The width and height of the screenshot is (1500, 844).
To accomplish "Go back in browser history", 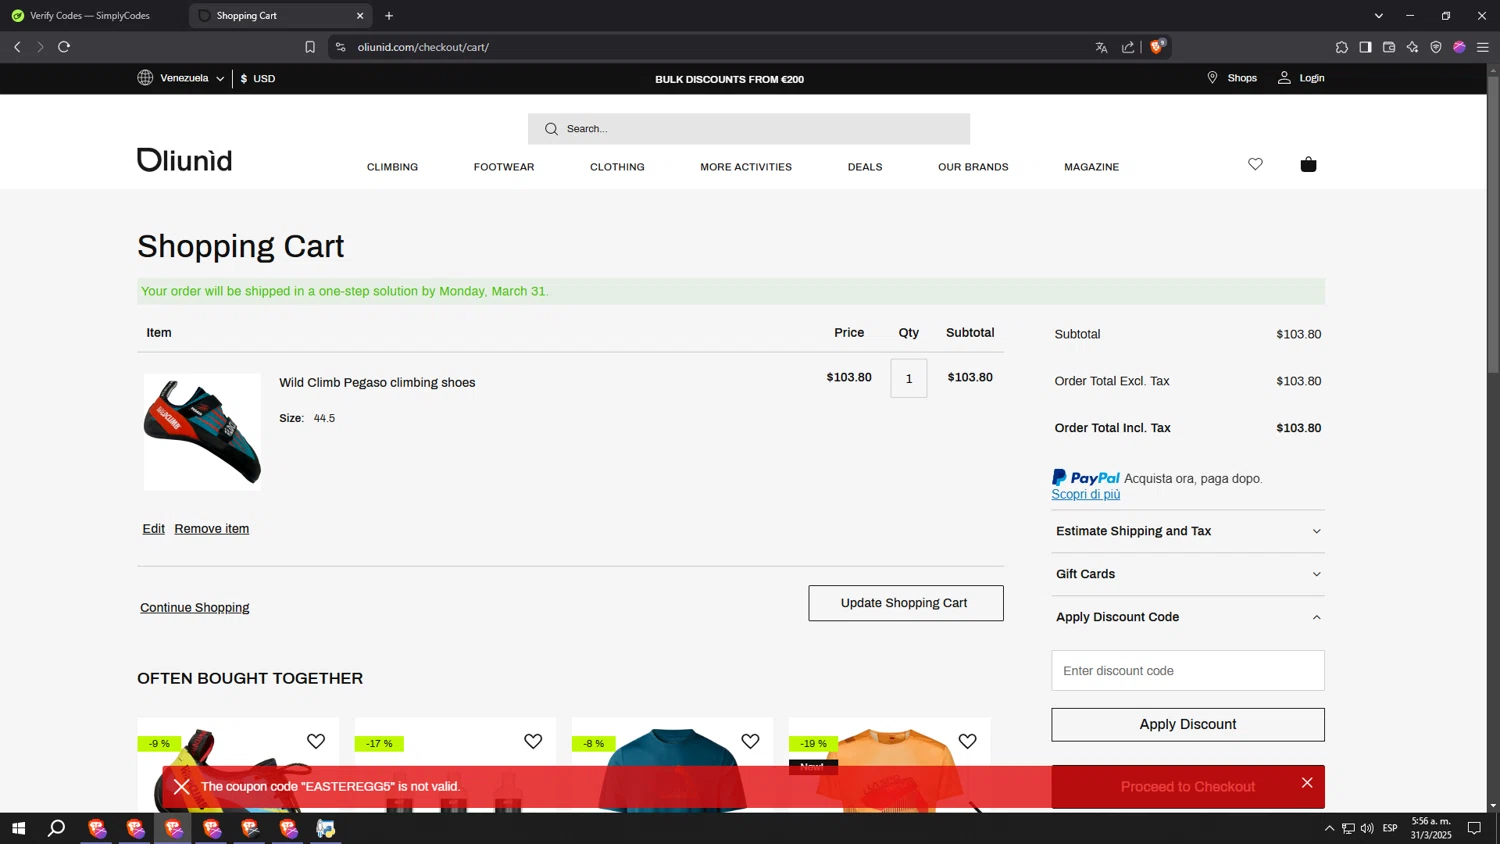I will pyautogui.click(x=17, y=47).
